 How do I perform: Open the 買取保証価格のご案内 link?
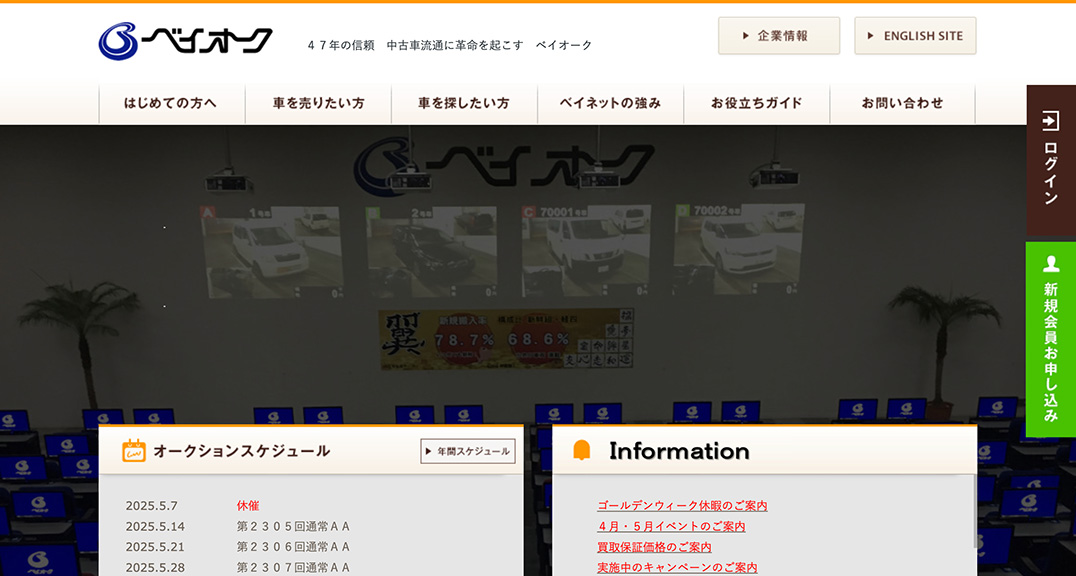(654, 547)
